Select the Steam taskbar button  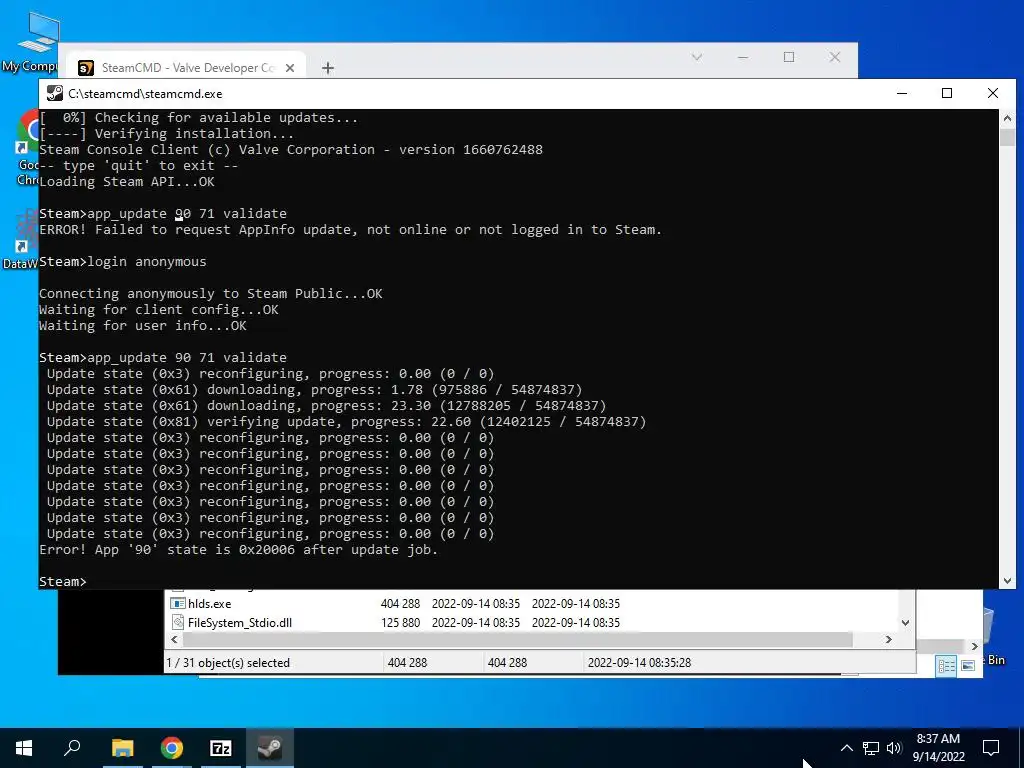tap(270, 748)
